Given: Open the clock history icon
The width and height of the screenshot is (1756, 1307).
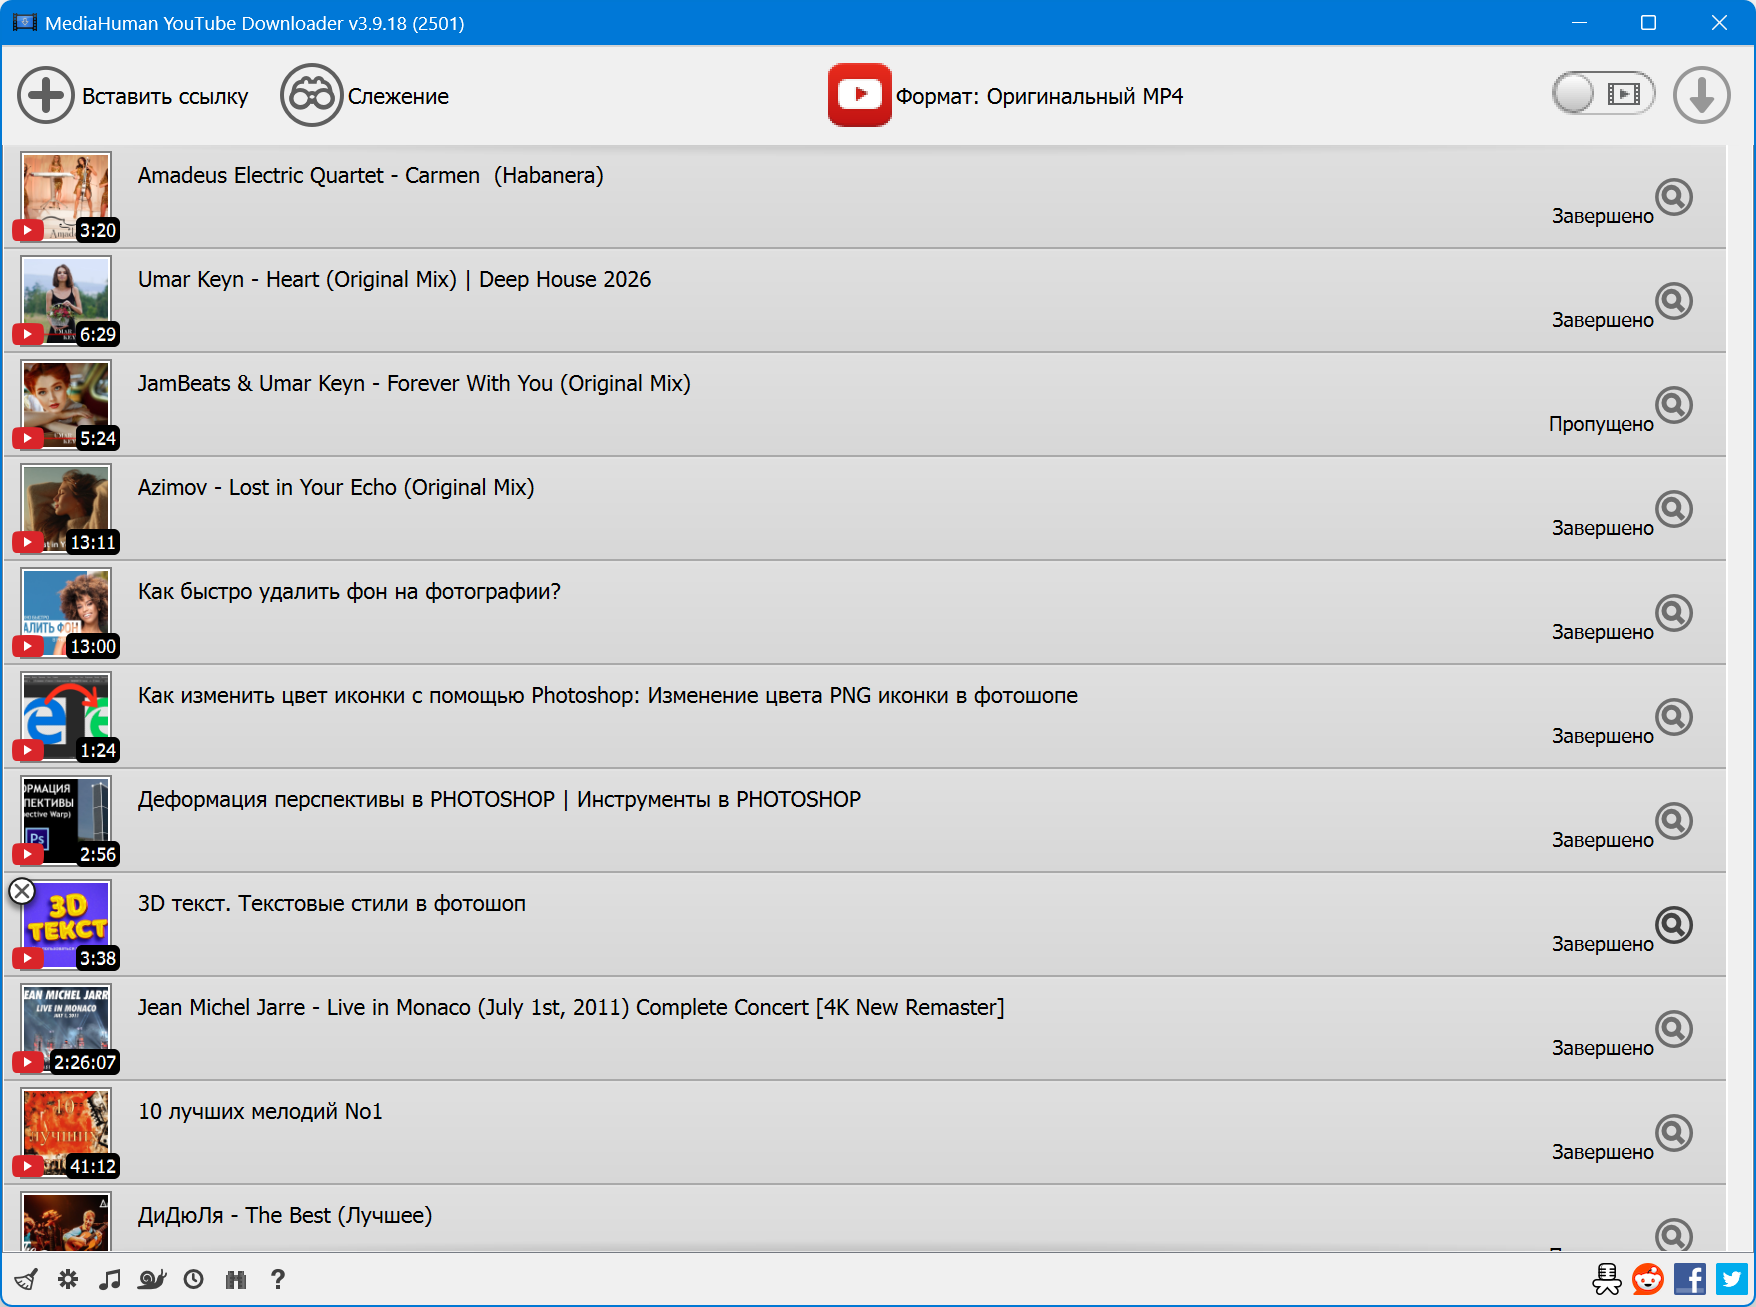Looking at the screenshot, I should [194, 1279].
